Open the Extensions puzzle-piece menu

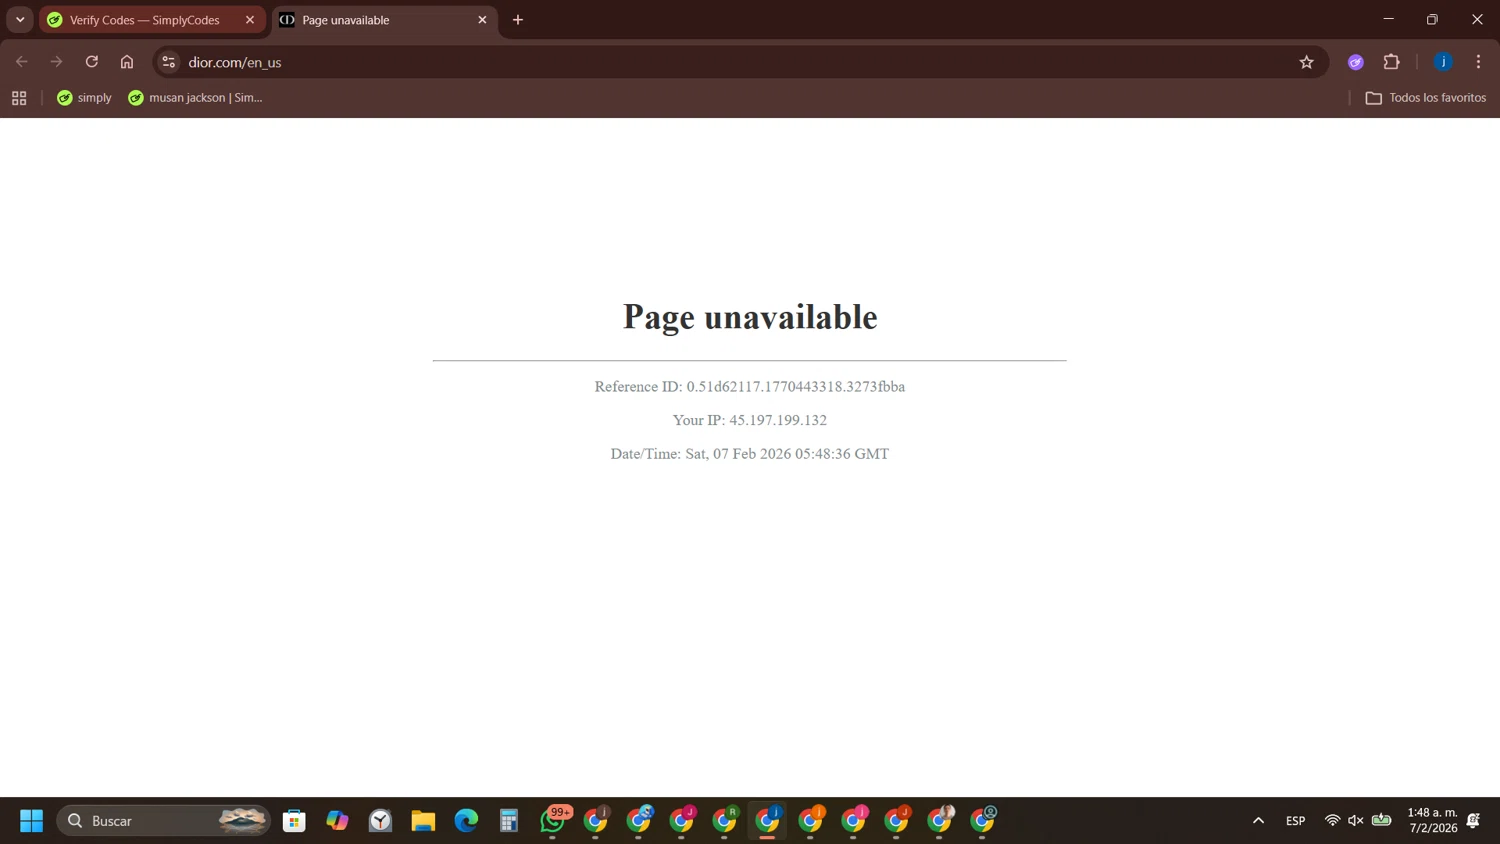pos(1392,62)
